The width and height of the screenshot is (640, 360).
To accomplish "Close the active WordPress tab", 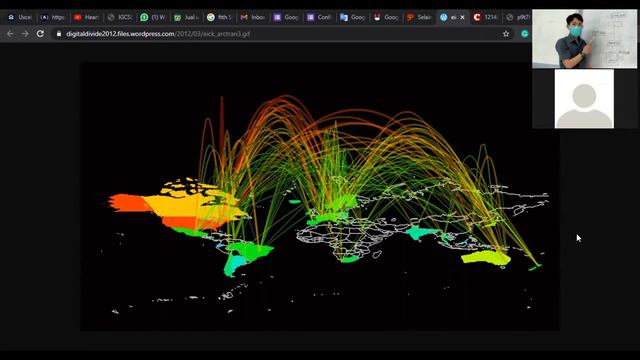I will coord(462,17).
